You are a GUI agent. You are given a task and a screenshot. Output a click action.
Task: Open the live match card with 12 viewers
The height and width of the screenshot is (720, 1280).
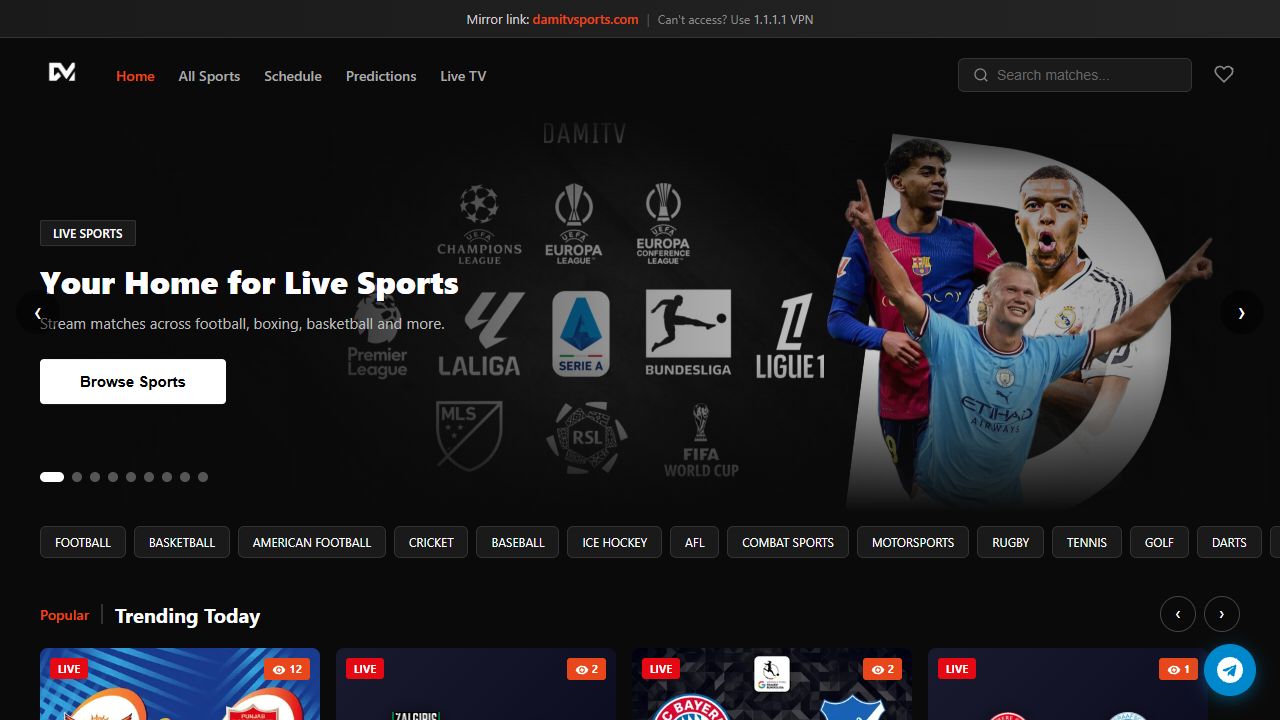click(180, 684)
